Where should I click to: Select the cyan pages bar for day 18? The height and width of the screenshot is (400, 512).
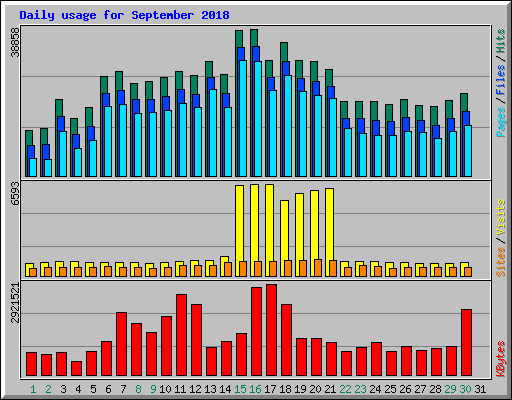[x=288, y=126]
